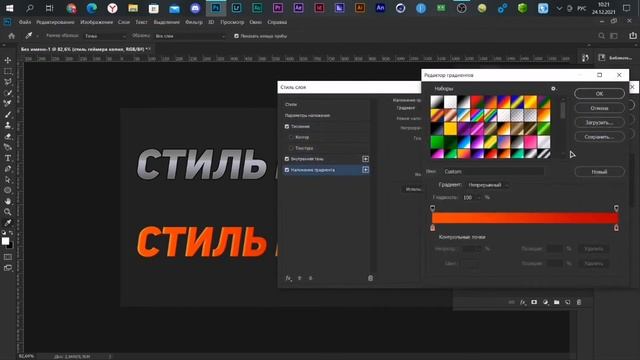640x360 pixels.
Task: Click the move effect down arrow
Action: point(311,278)
